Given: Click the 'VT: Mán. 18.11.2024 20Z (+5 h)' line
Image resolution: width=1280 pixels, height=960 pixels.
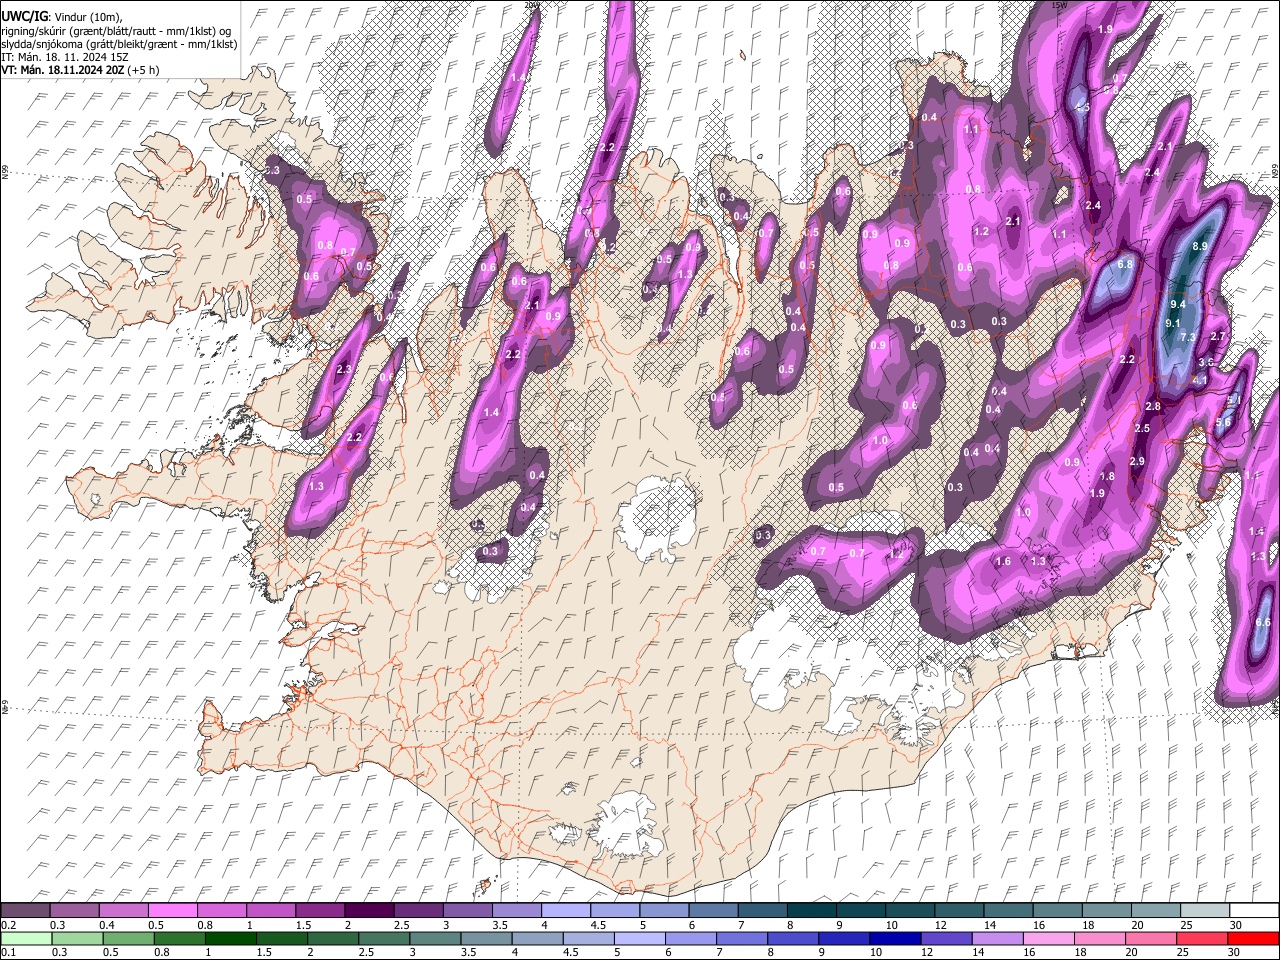Looking at the screenshot, I should pyautogui.click(x=80, y=70).
